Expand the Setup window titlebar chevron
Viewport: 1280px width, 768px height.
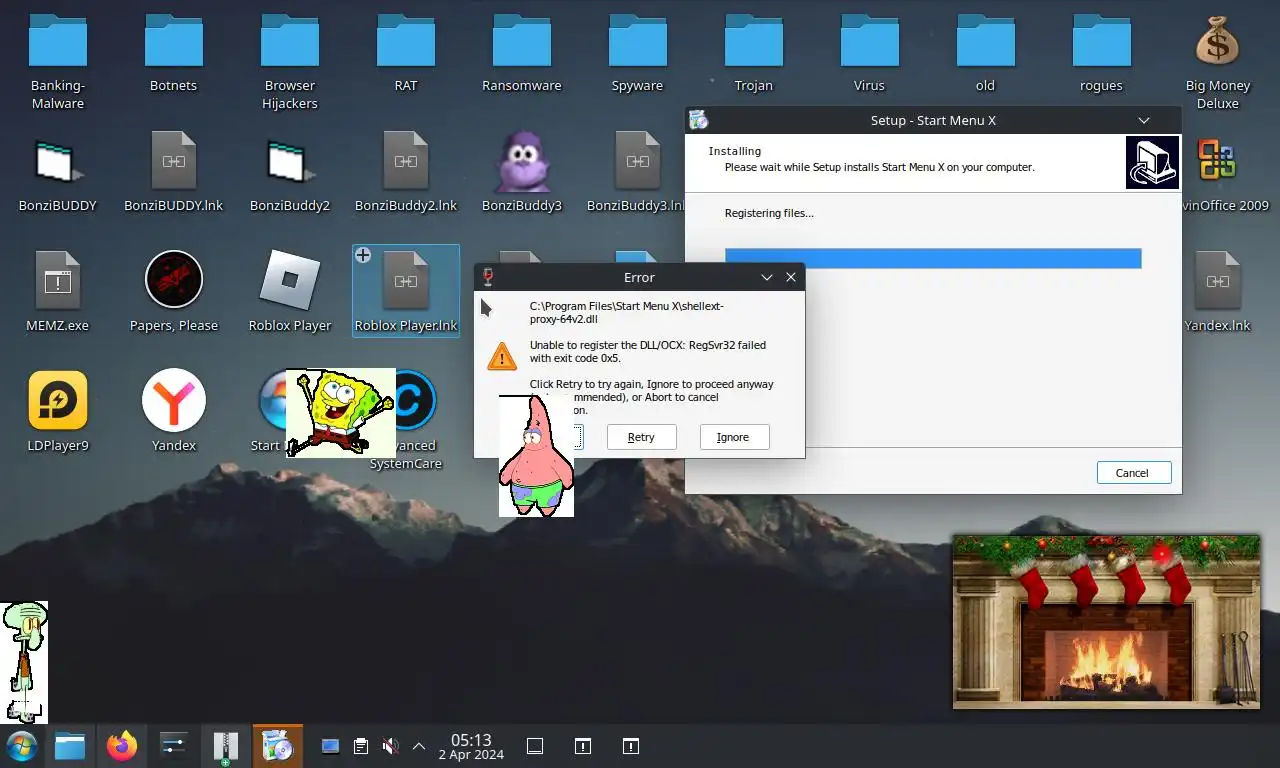pos(1144,120)
